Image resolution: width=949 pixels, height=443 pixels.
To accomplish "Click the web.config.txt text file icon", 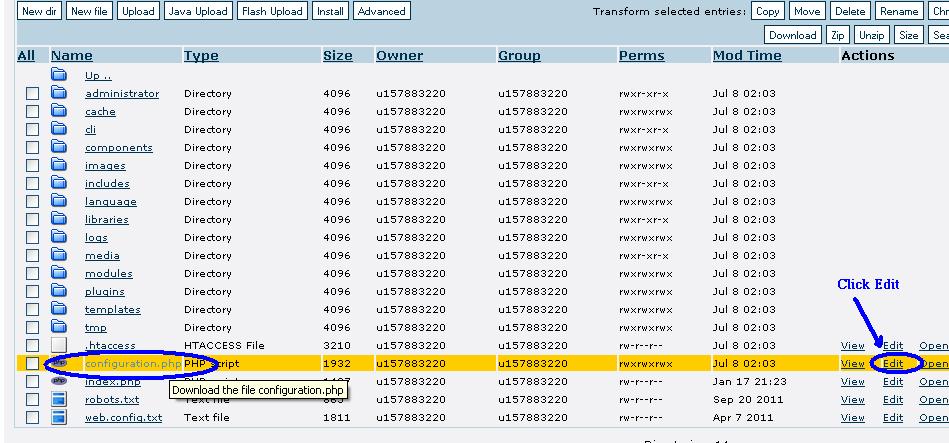I will (x=59, y=417).
